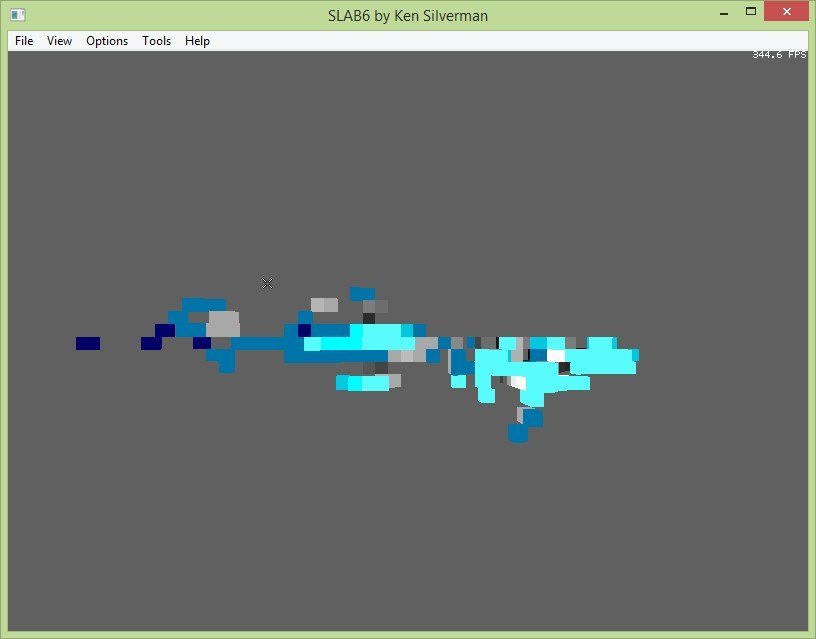Select the lowest blue voxel of the model
816x639 pixels.
click(517, 433)
